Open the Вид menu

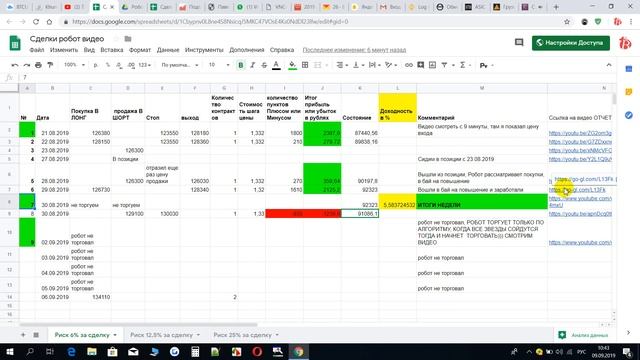click(x=89, y=50)
